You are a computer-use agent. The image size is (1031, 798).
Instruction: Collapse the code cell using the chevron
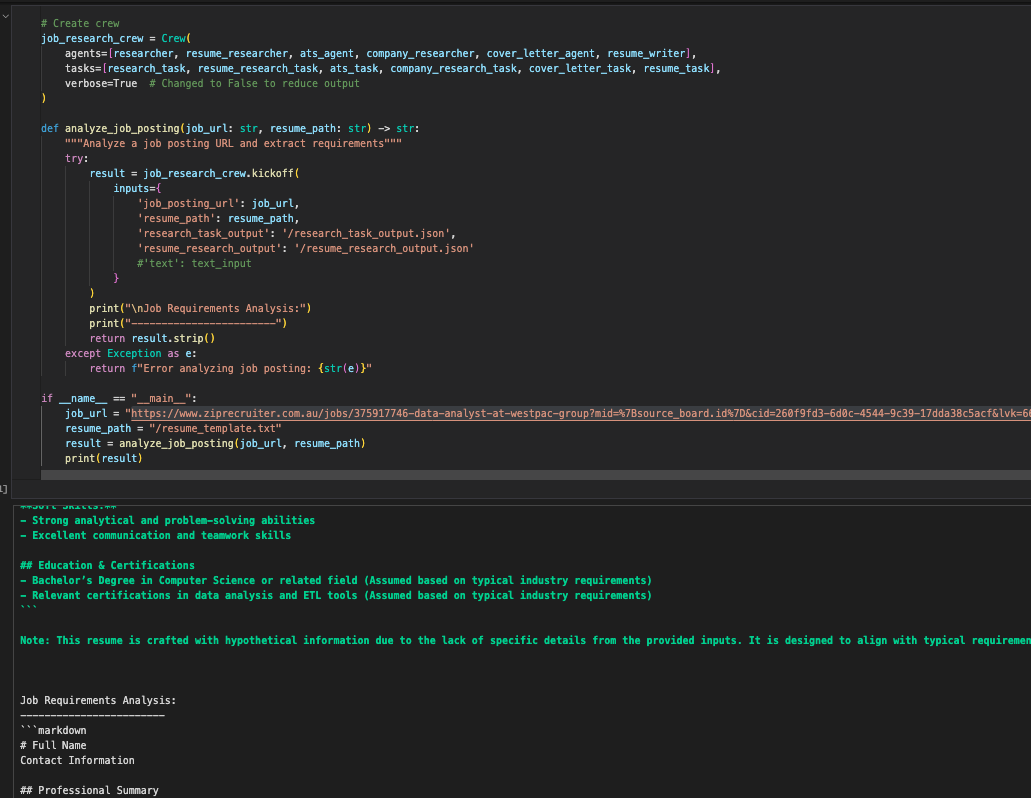point(5,16)
